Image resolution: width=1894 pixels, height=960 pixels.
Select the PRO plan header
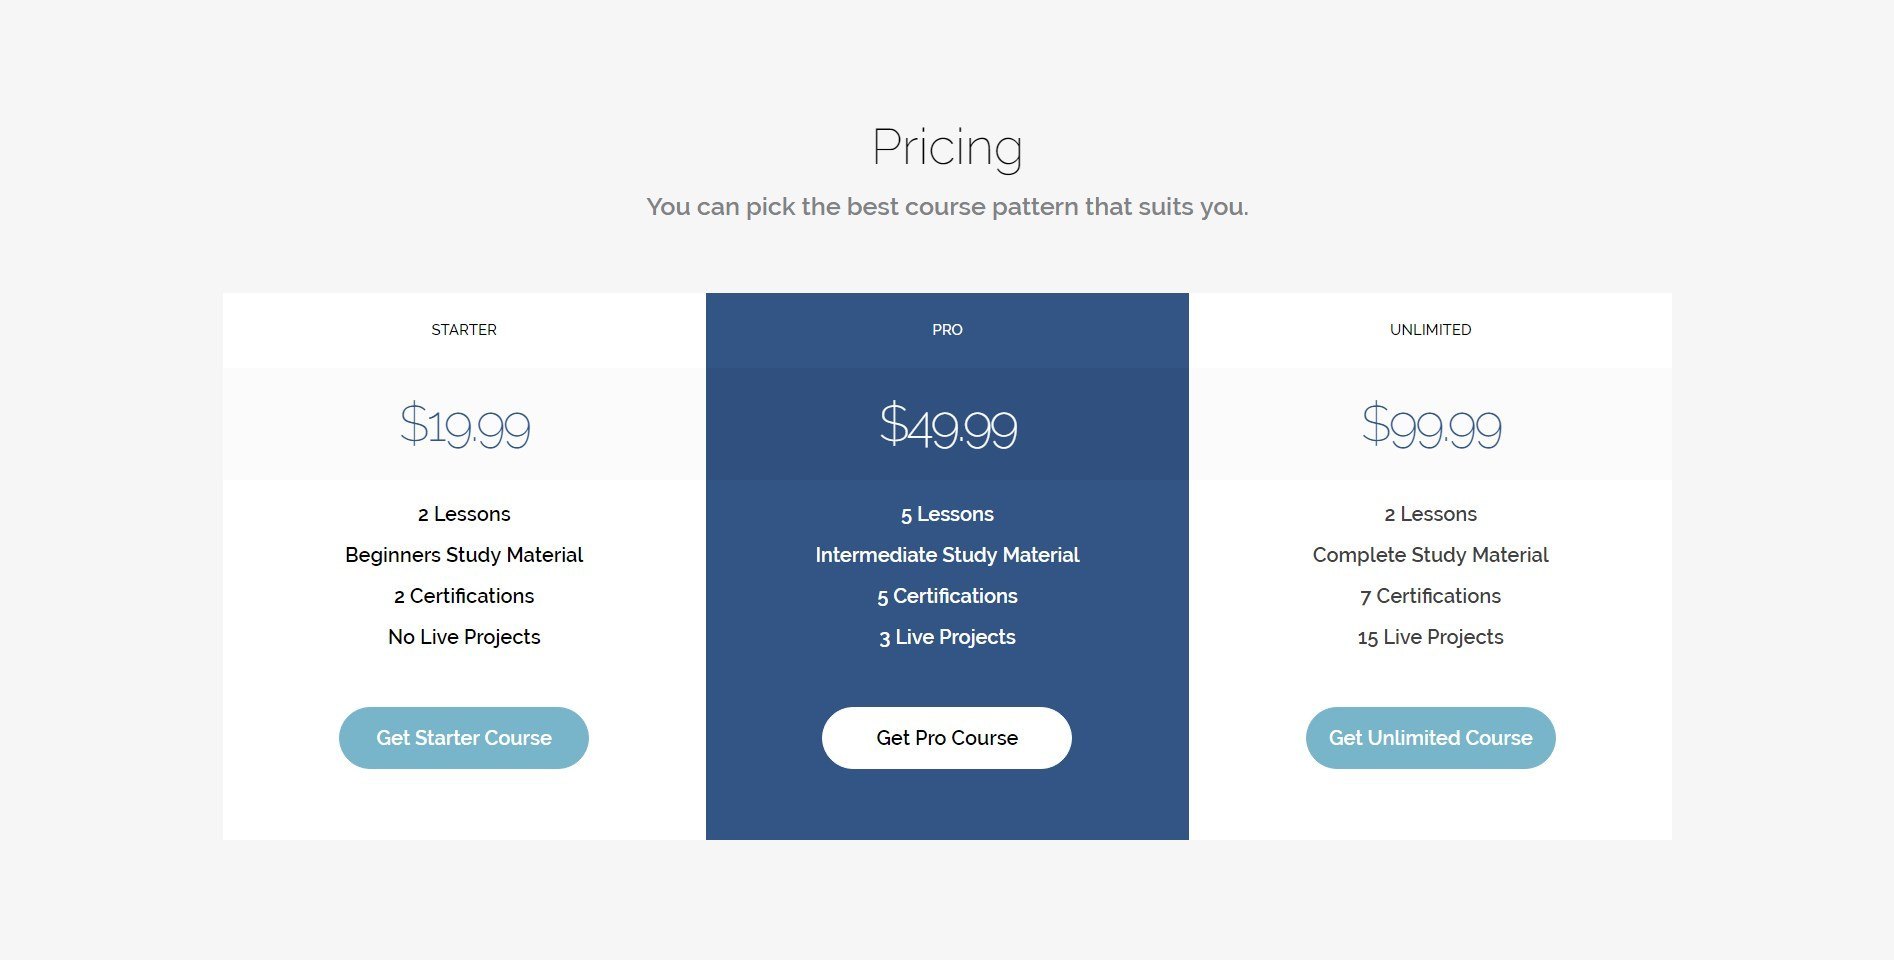coord(947,329)
